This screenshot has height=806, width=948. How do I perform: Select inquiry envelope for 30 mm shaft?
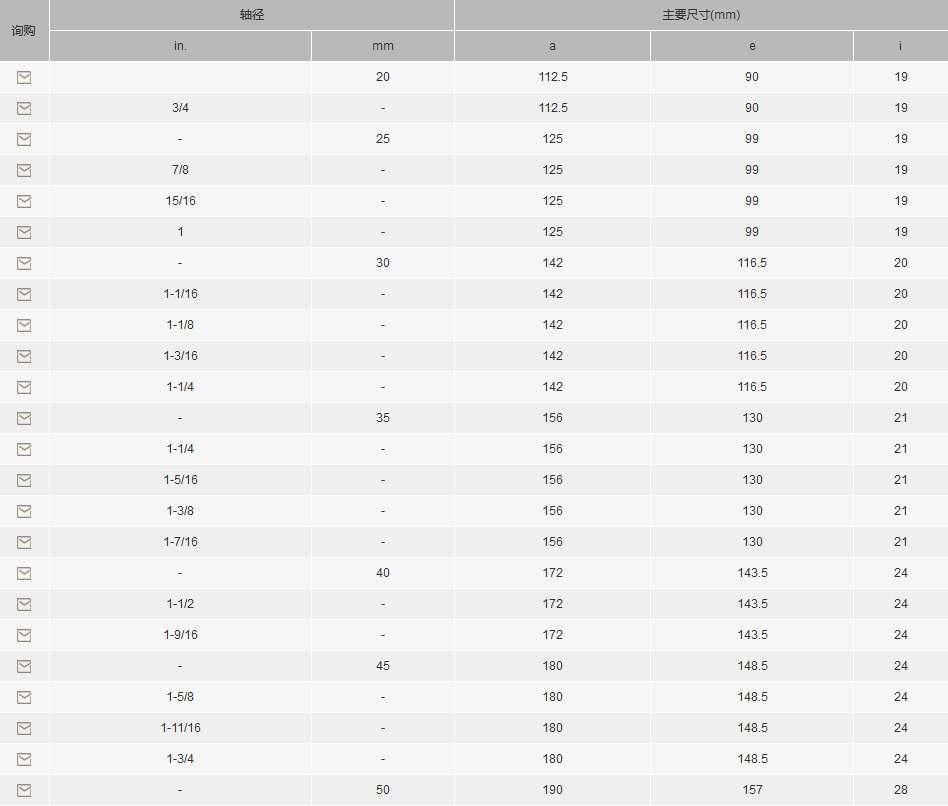point(24,263)
